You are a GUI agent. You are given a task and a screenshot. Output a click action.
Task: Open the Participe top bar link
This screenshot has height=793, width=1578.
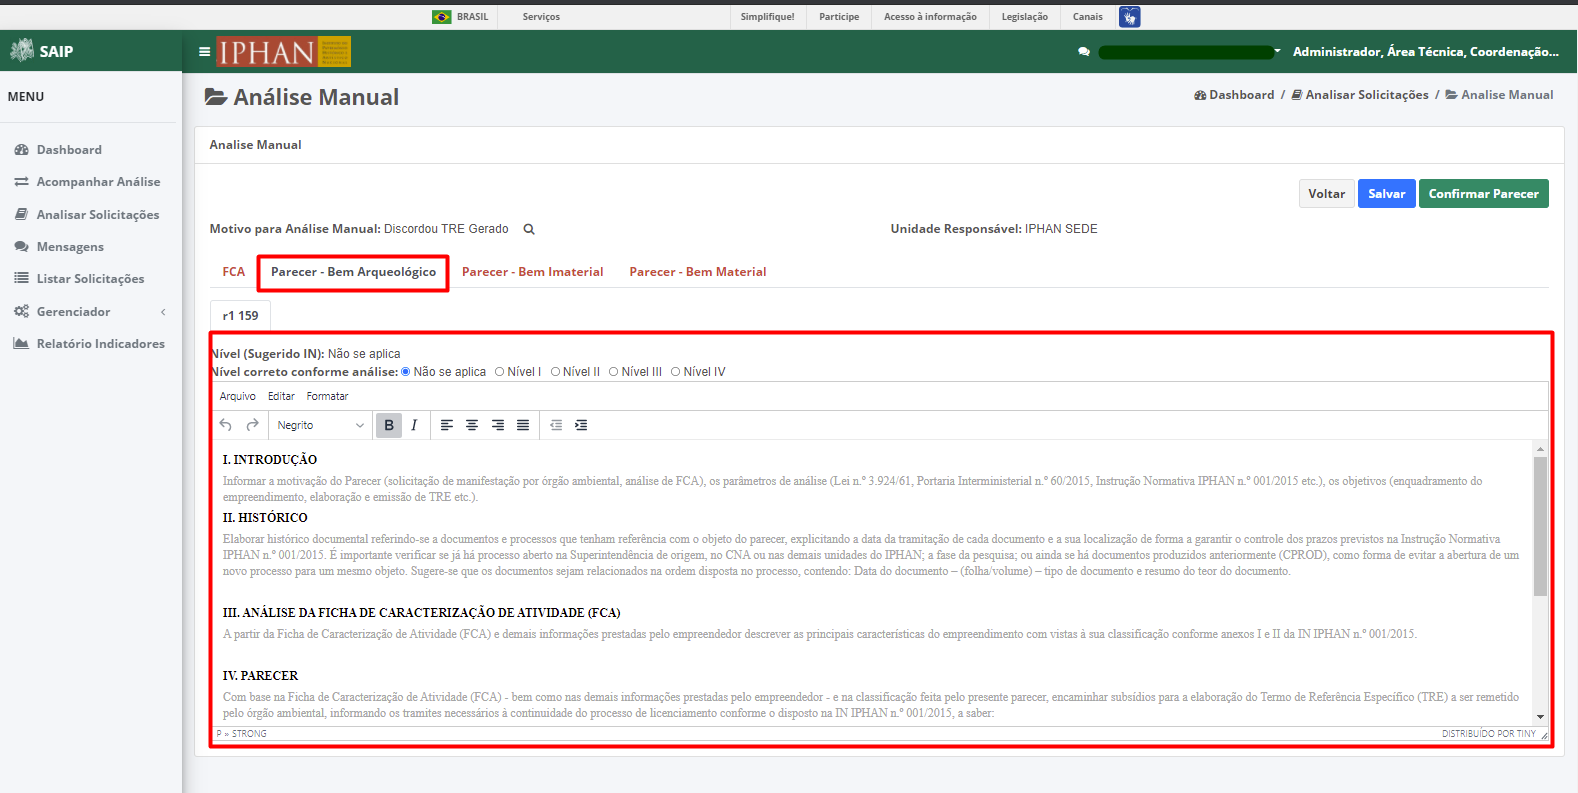click(x=839, y=17)
